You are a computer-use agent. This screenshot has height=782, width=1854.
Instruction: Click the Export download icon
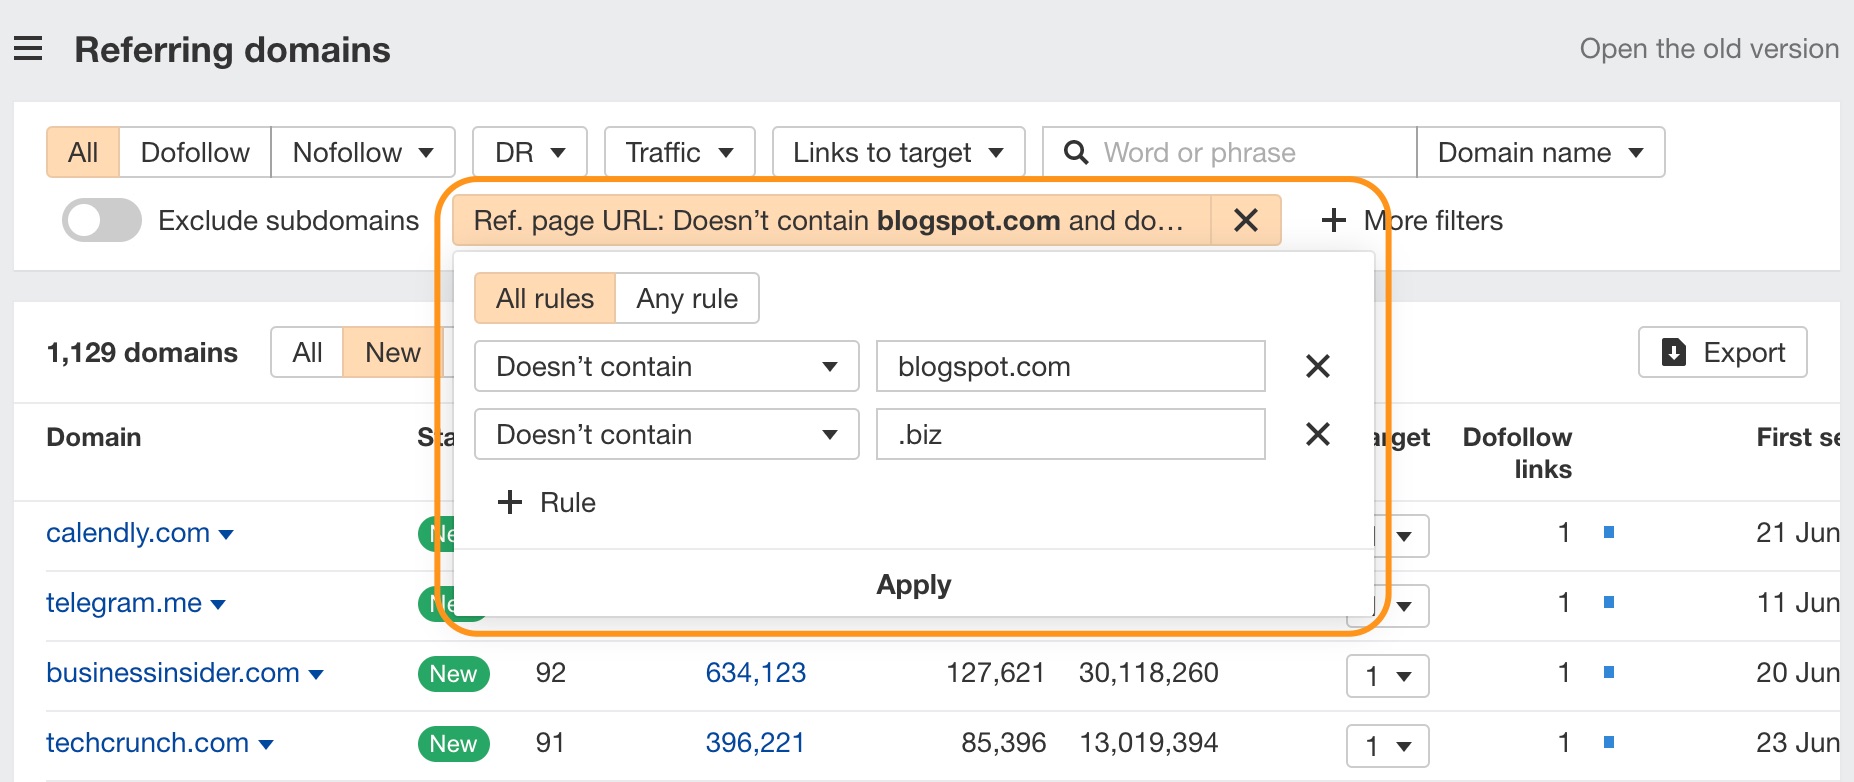1673,352
